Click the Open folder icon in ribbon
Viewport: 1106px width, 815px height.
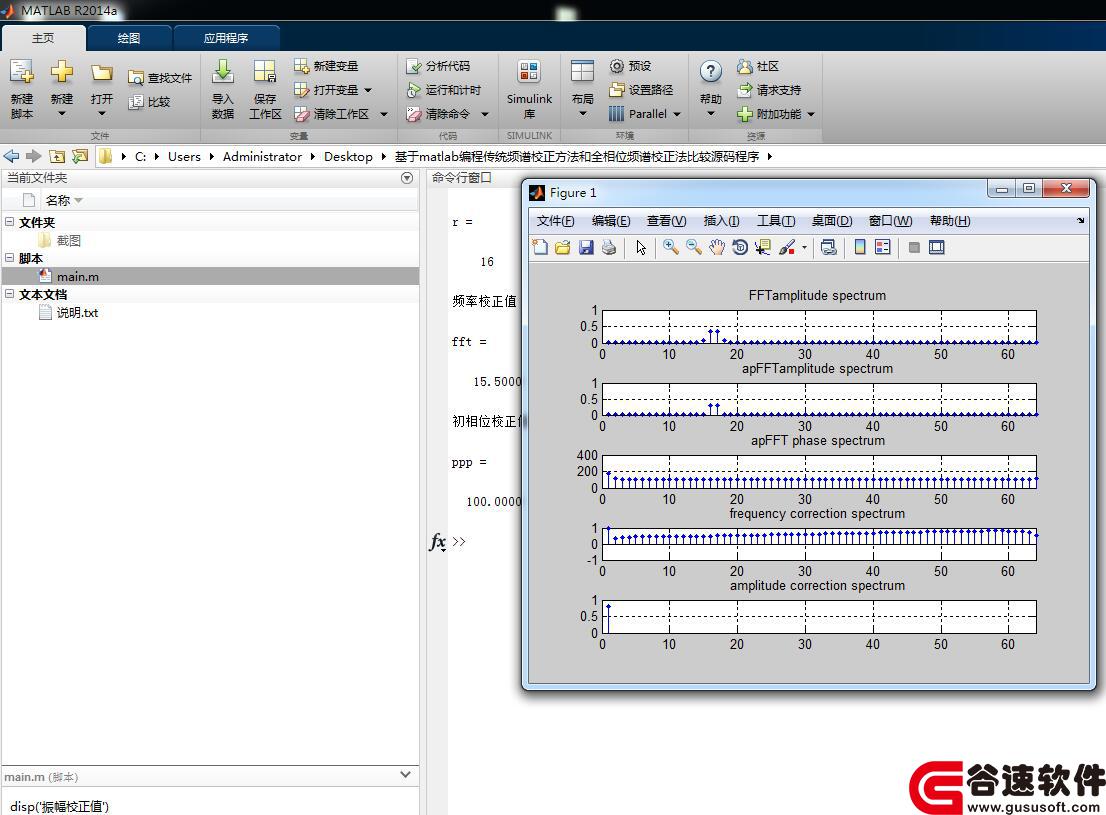pyautogui.click(x=102, y=72)
